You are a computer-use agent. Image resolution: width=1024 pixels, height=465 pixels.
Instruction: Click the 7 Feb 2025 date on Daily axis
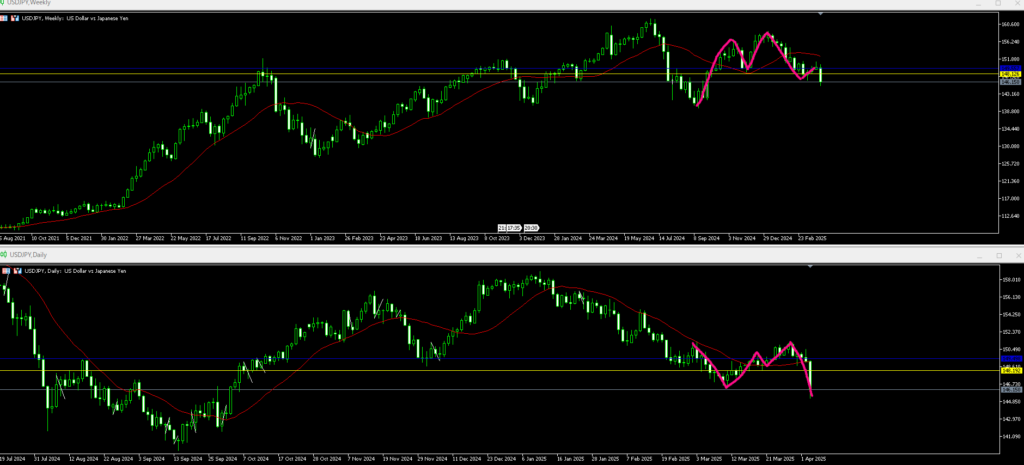639,458
